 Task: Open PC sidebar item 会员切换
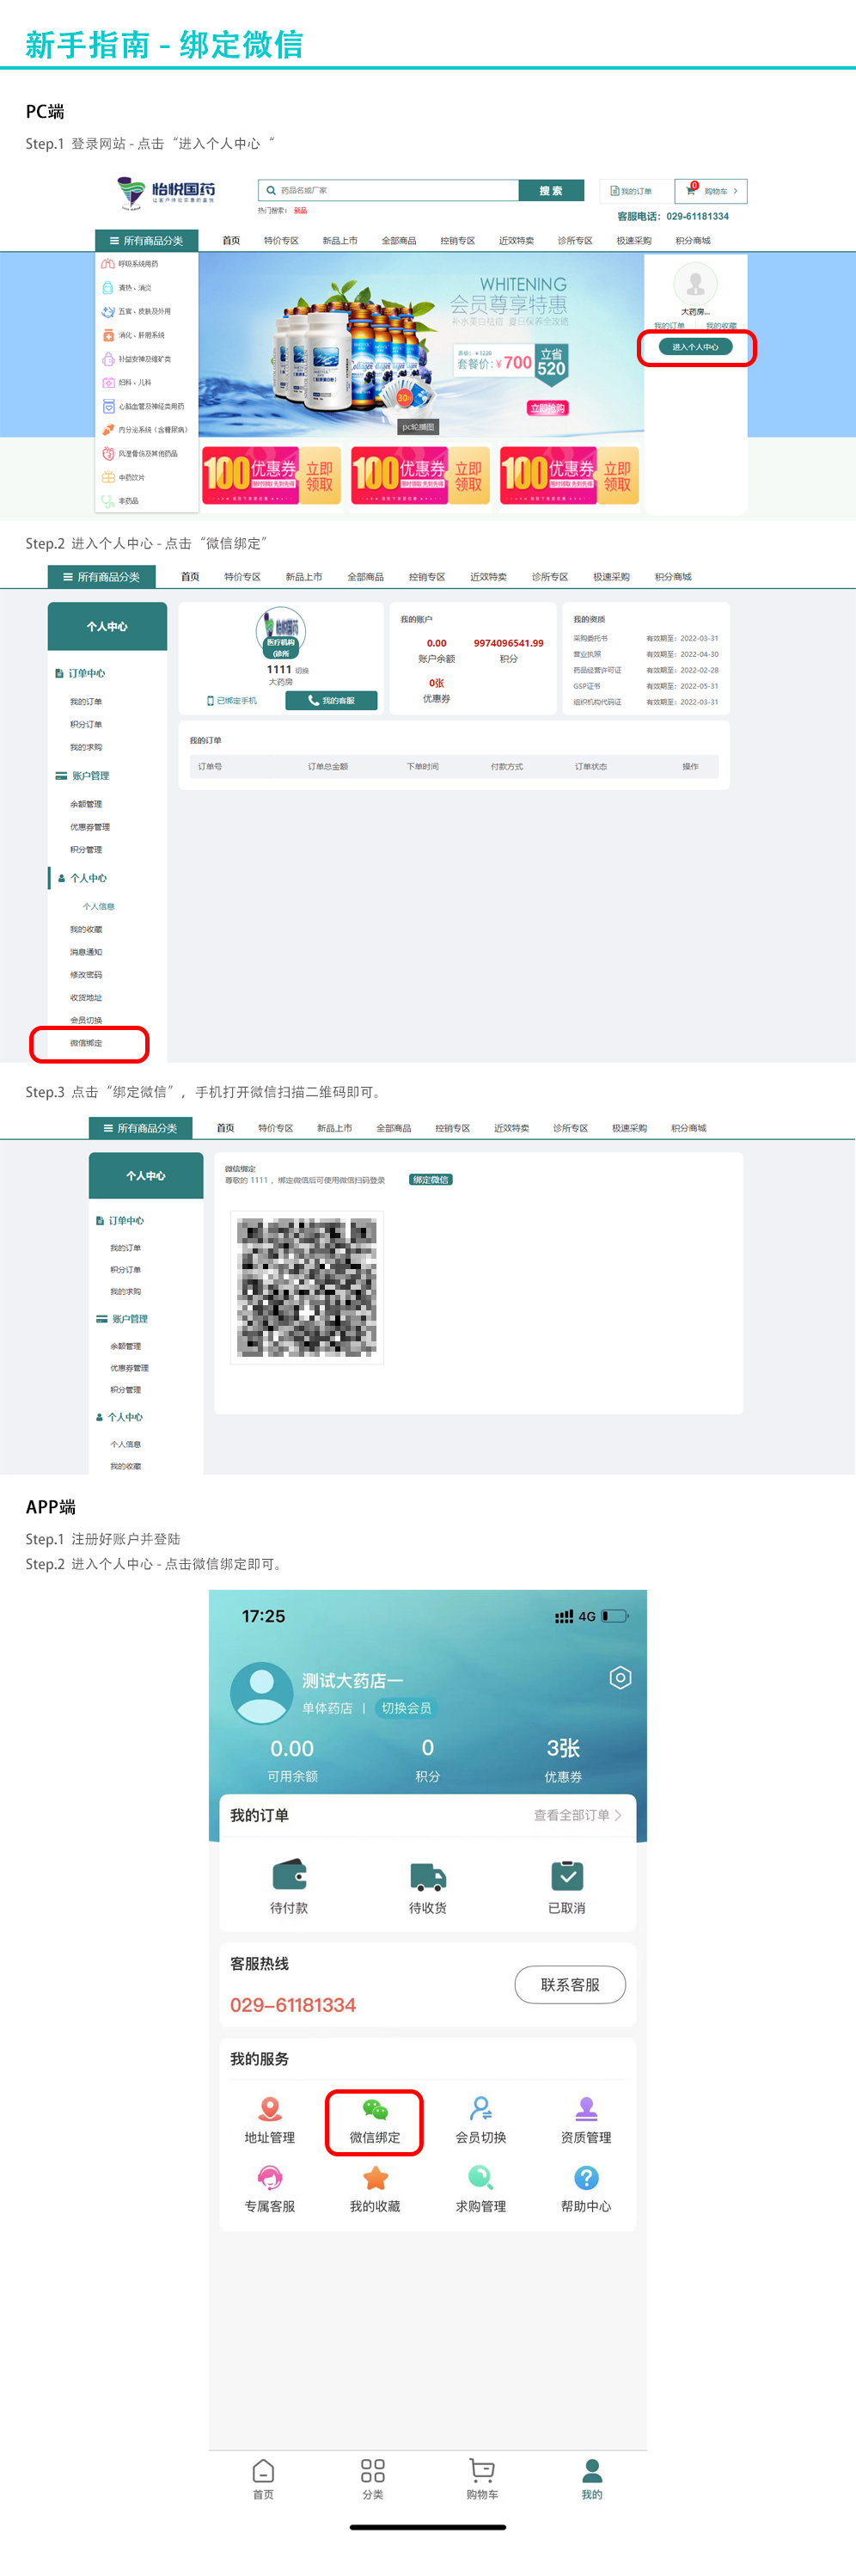coord(86,1021)
